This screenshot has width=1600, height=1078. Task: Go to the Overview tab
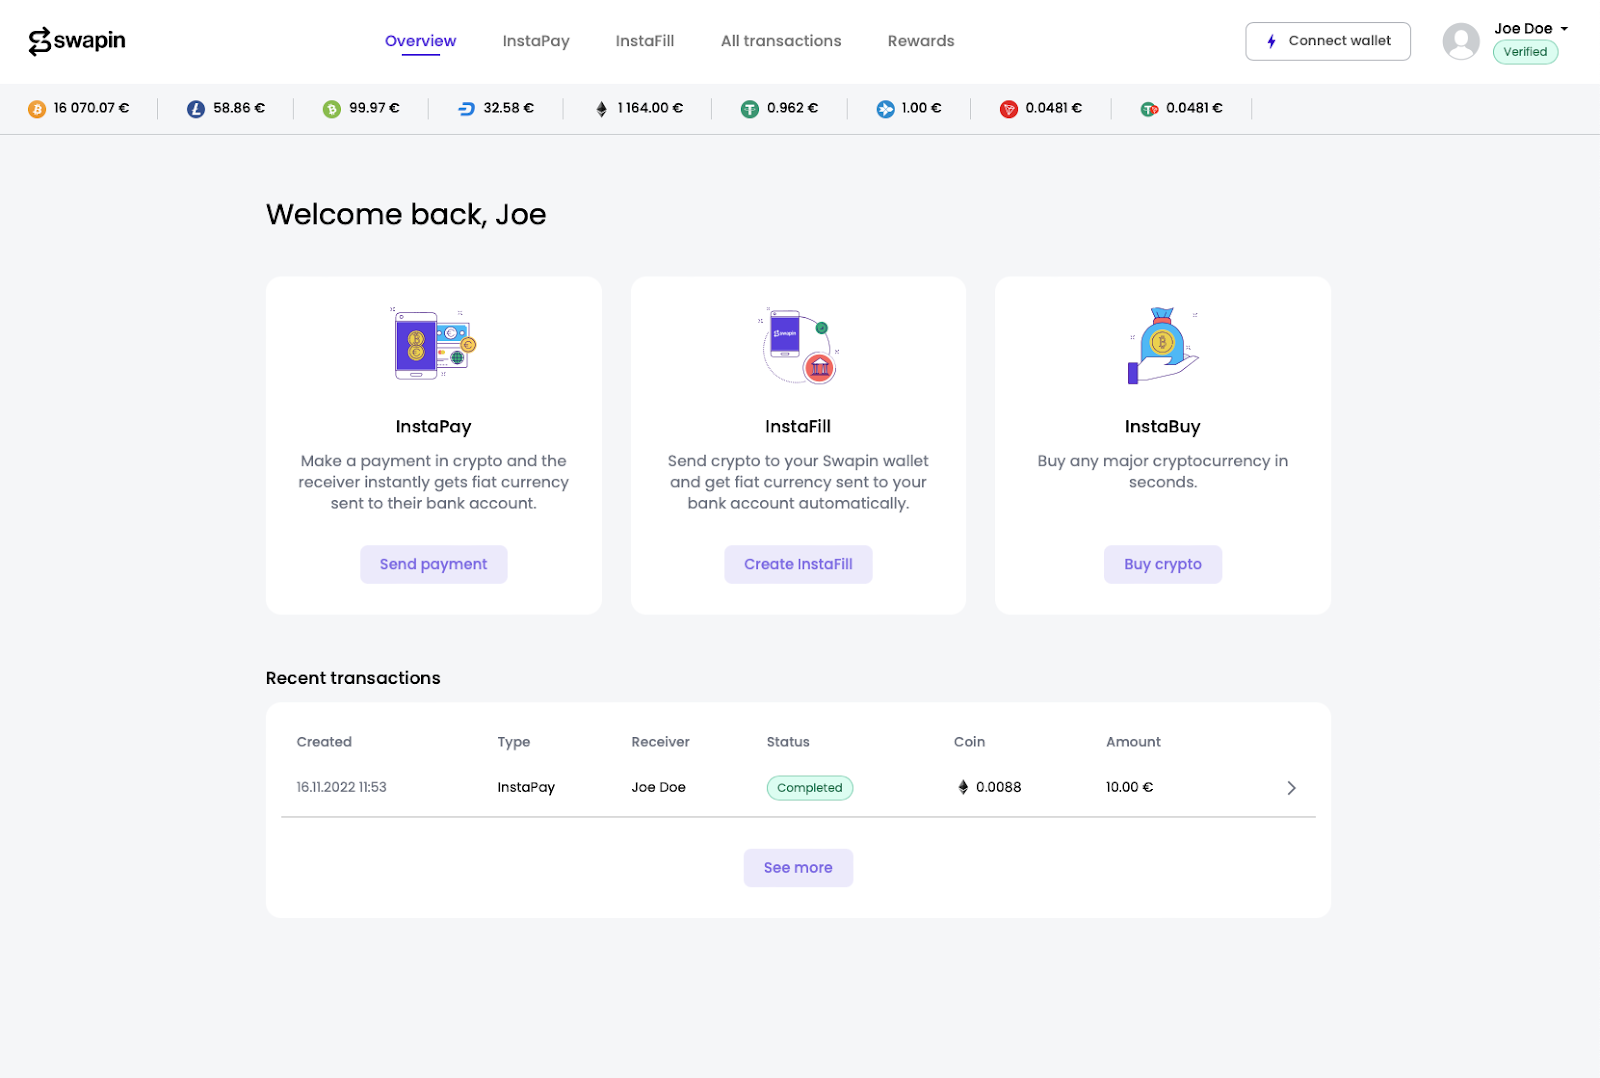coord(420,41)
